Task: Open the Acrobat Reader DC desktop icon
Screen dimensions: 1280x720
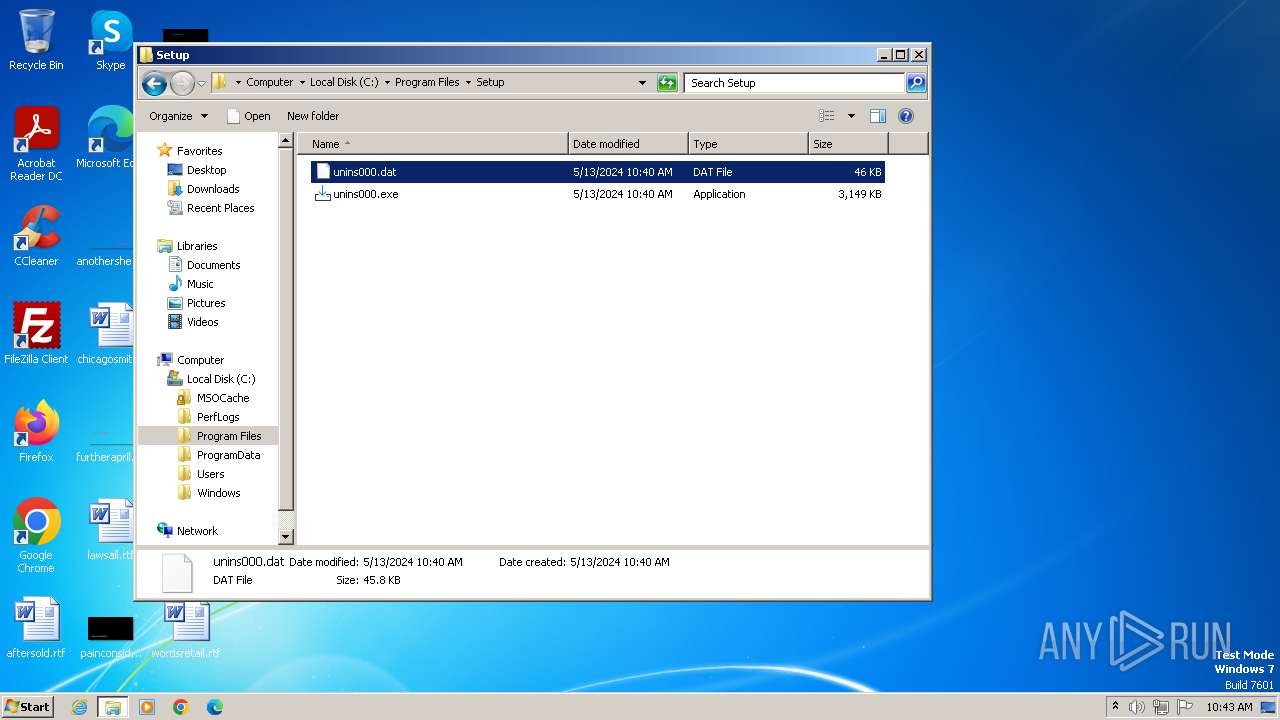Action: pyautogui.click(x=36, y=144)
